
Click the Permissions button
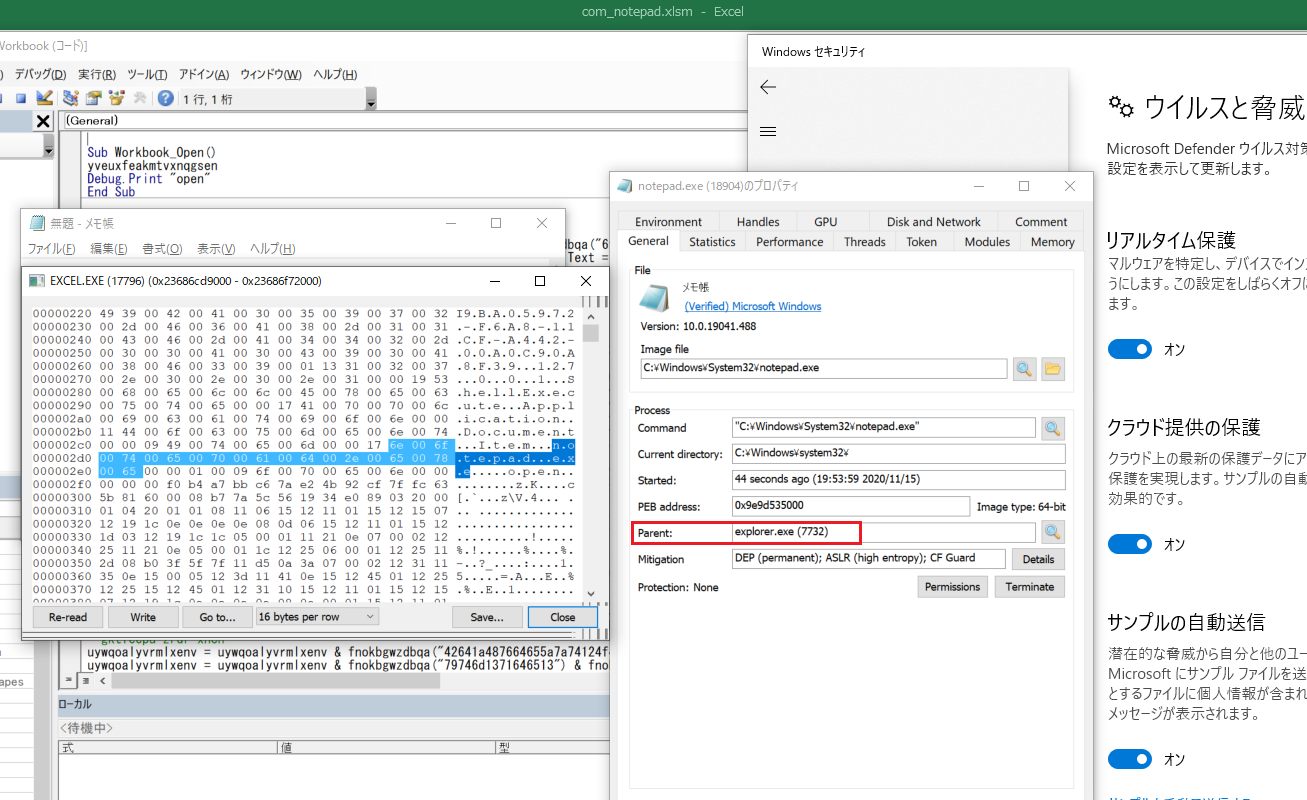tap(952, 587)
